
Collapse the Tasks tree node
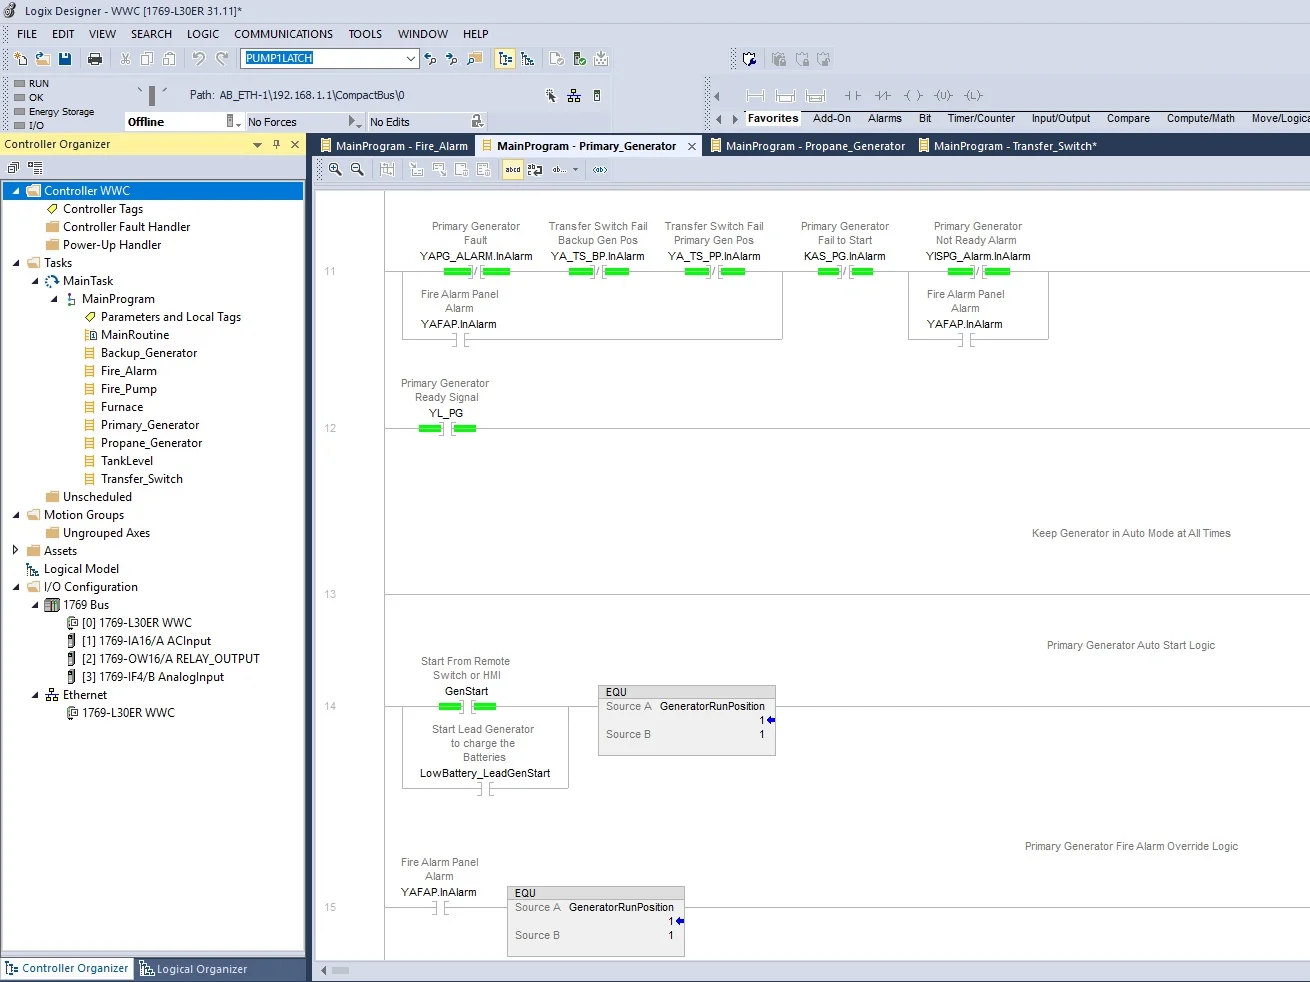click(x=15, y=263)
